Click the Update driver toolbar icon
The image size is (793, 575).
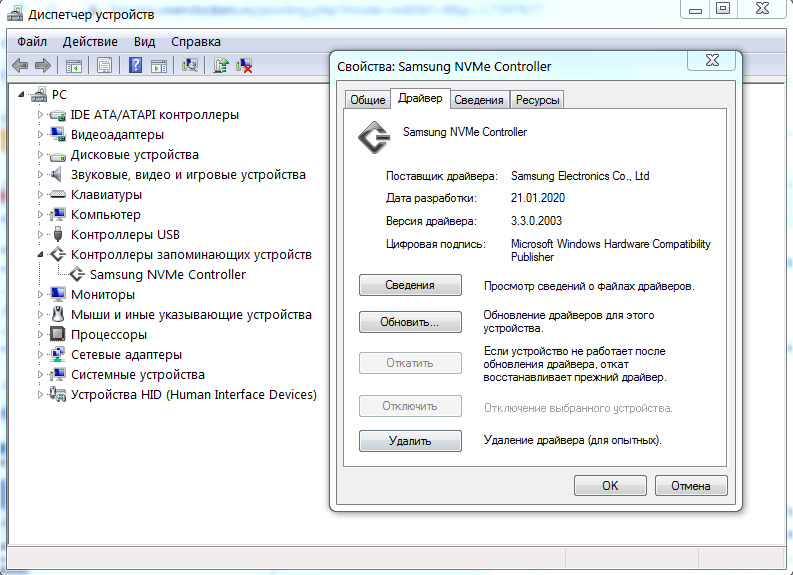click(x=221, y=65)
